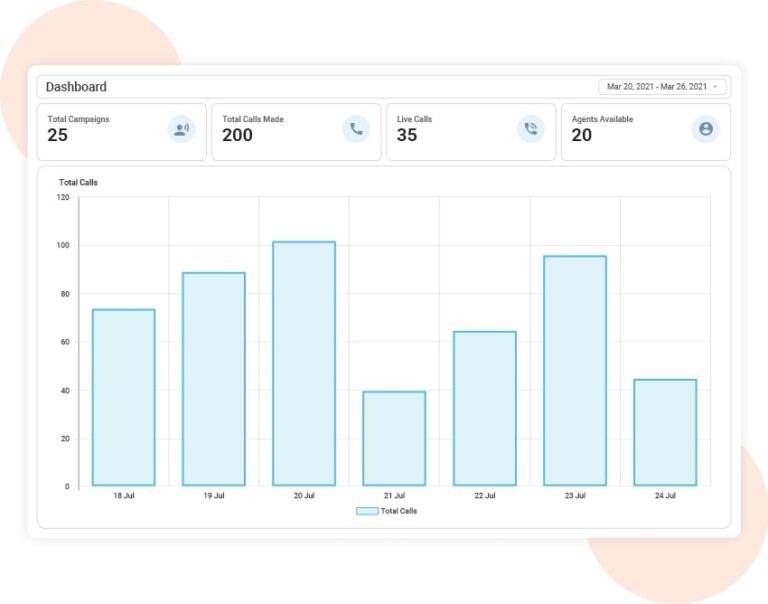Viewport: 768px width, 604px height.
Task: Toggle the Total Calls legend swatch
Action: (x=367, y=511)
